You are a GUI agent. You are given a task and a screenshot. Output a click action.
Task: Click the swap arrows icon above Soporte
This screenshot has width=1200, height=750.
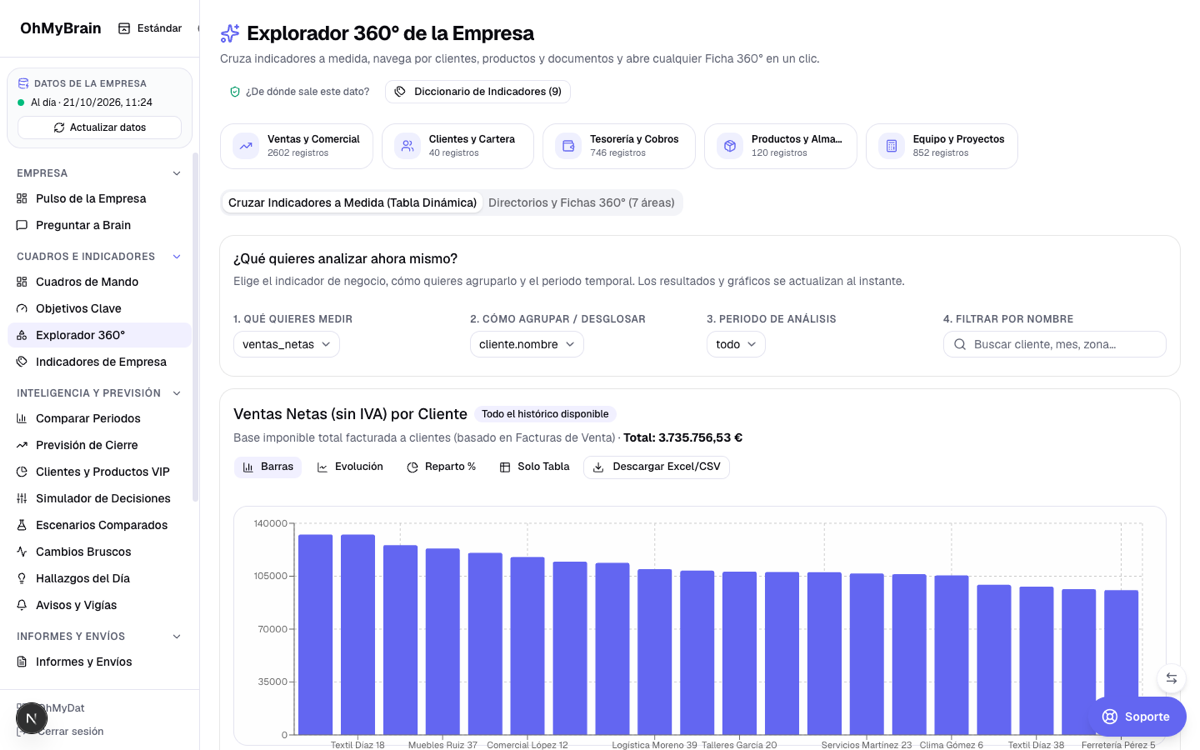1171,678
